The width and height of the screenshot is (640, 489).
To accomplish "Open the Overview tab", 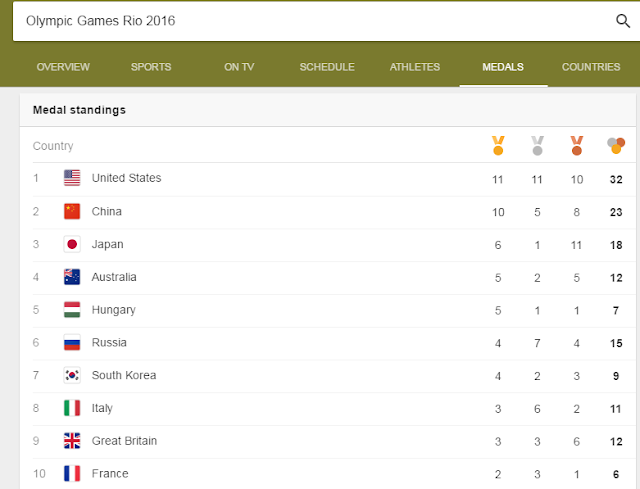I will pos(63,67).
